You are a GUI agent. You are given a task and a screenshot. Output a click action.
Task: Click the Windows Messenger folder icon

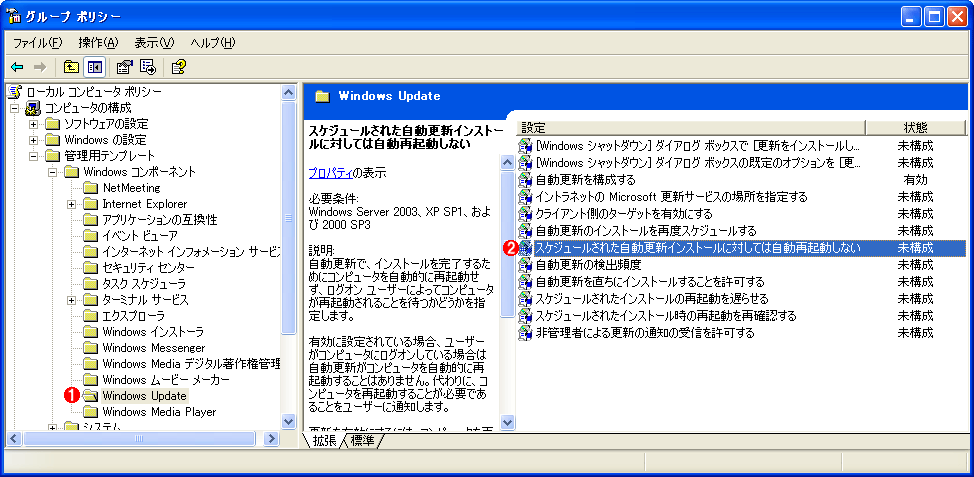pos(91,347)
